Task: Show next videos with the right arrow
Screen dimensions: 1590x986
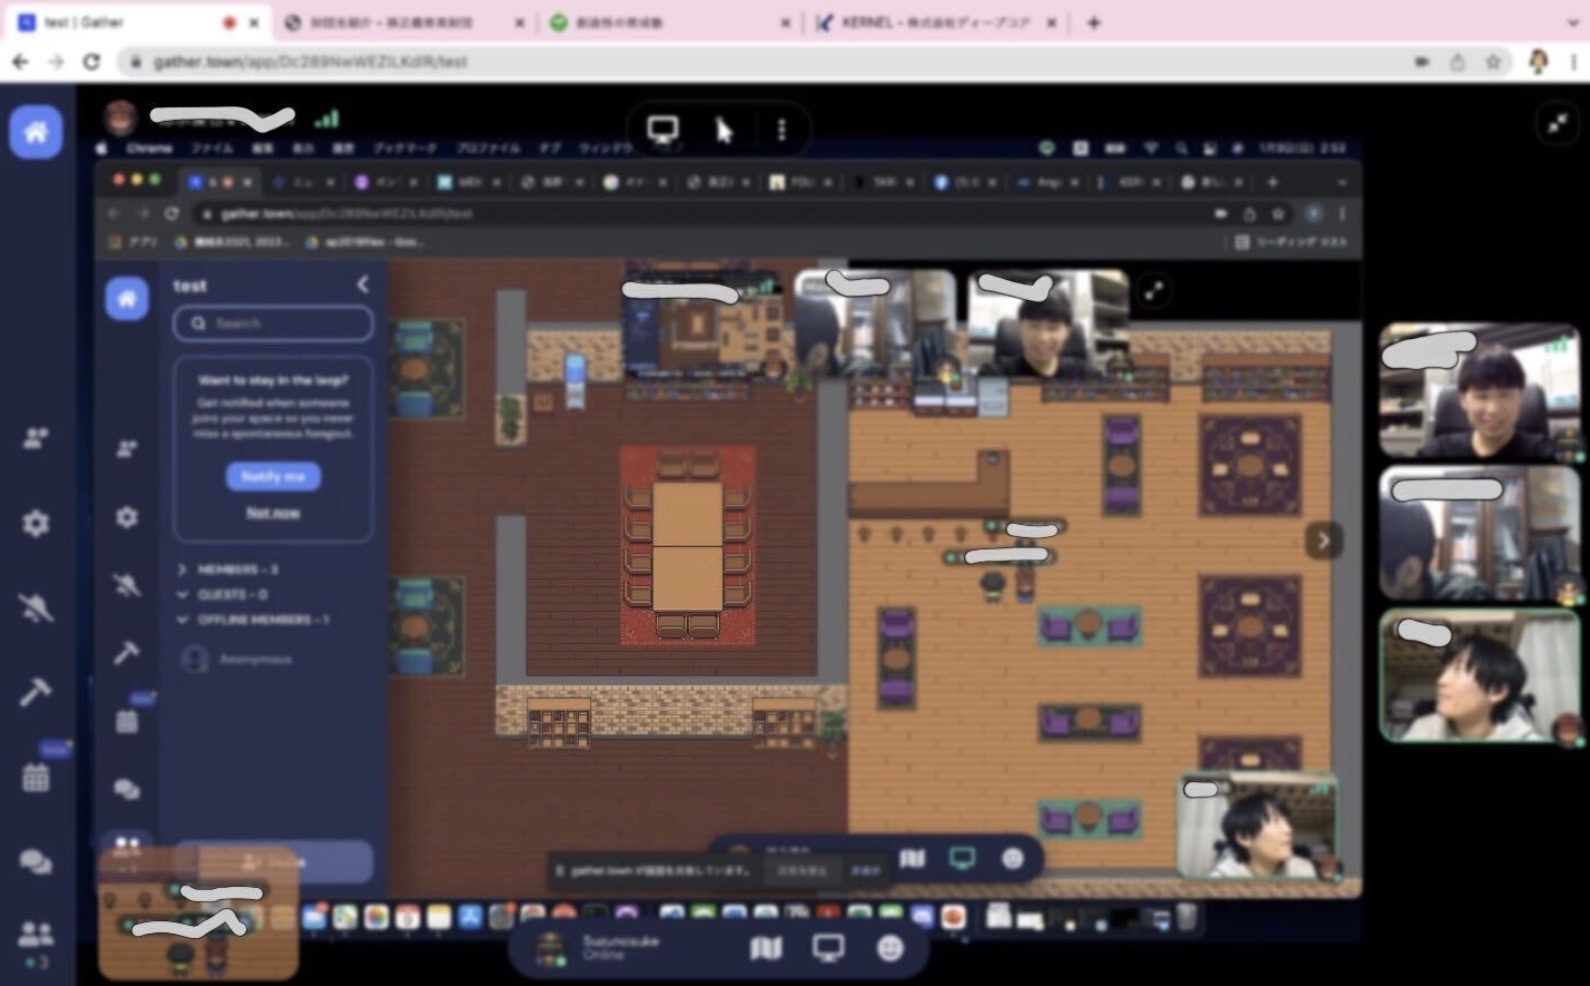Action: [x=1323, y=541]
